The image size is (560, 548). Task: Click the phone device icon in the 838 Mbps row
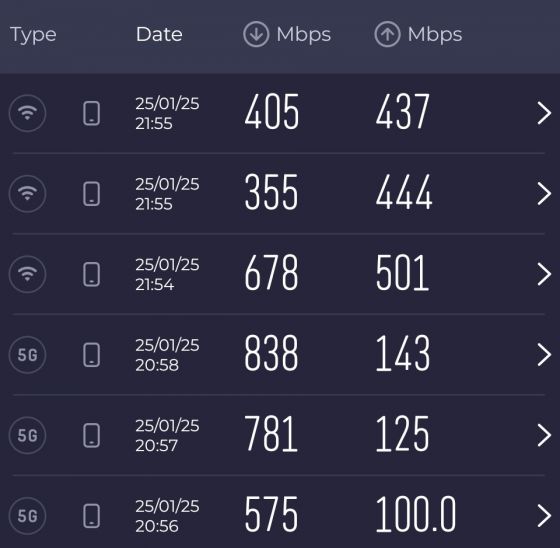pos(91,355)
